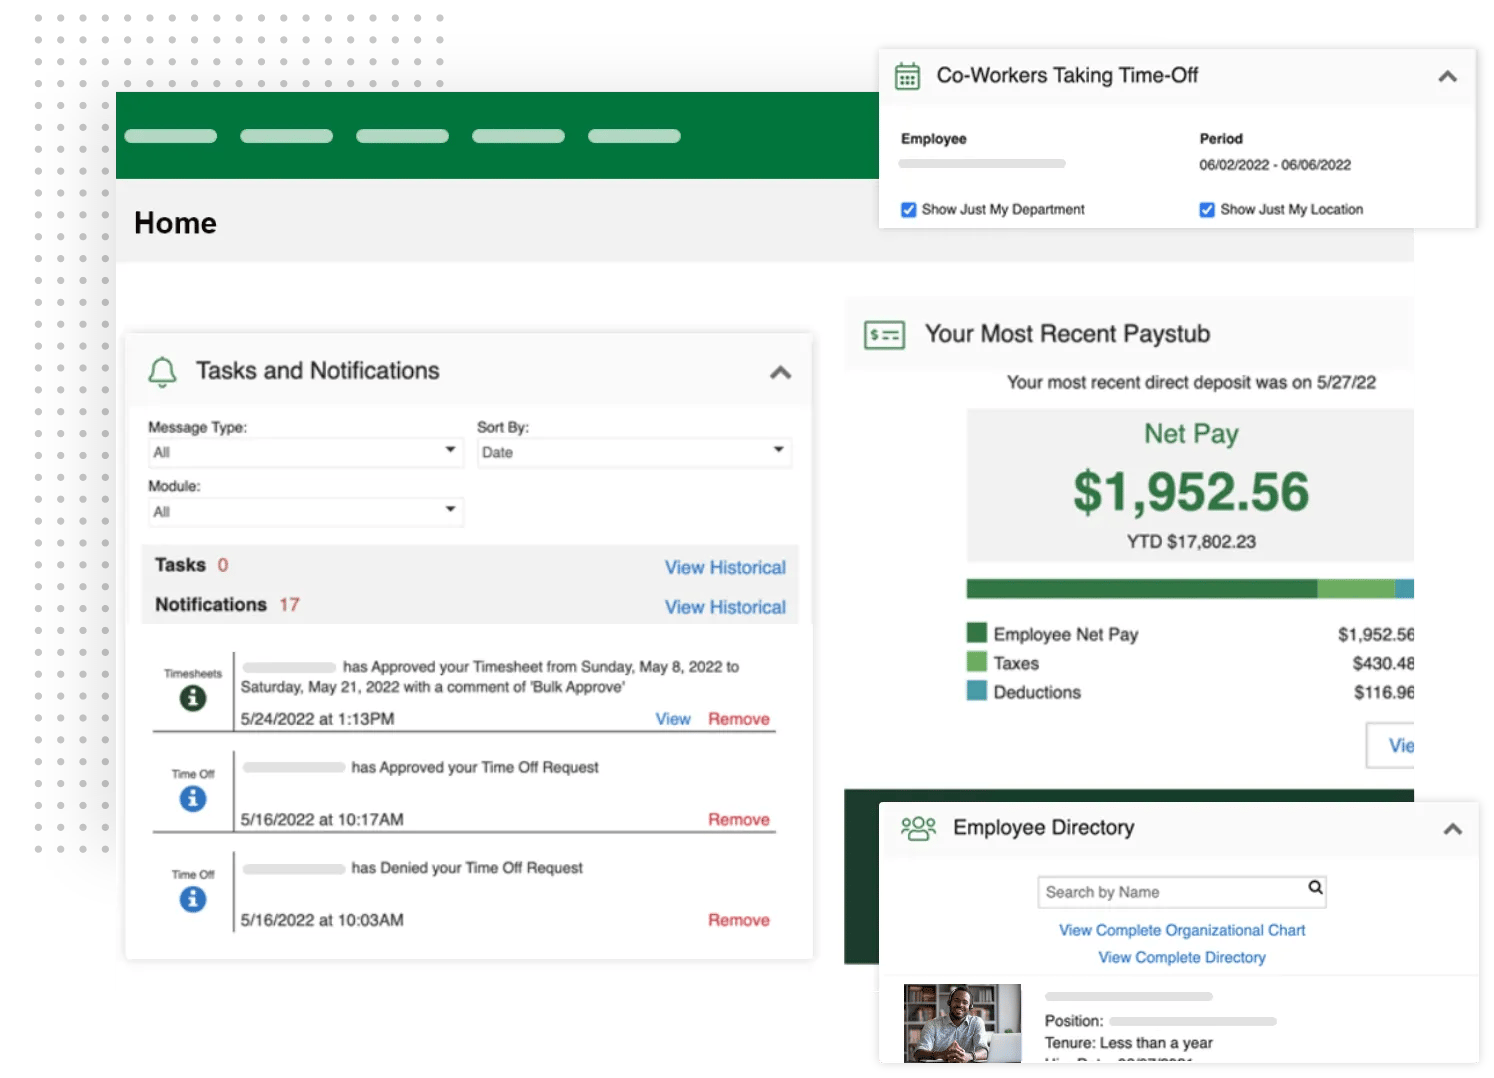Click the employee photo thumbnail
The width and height of the screenshot is (1494, 1078).
(962, 1023)
